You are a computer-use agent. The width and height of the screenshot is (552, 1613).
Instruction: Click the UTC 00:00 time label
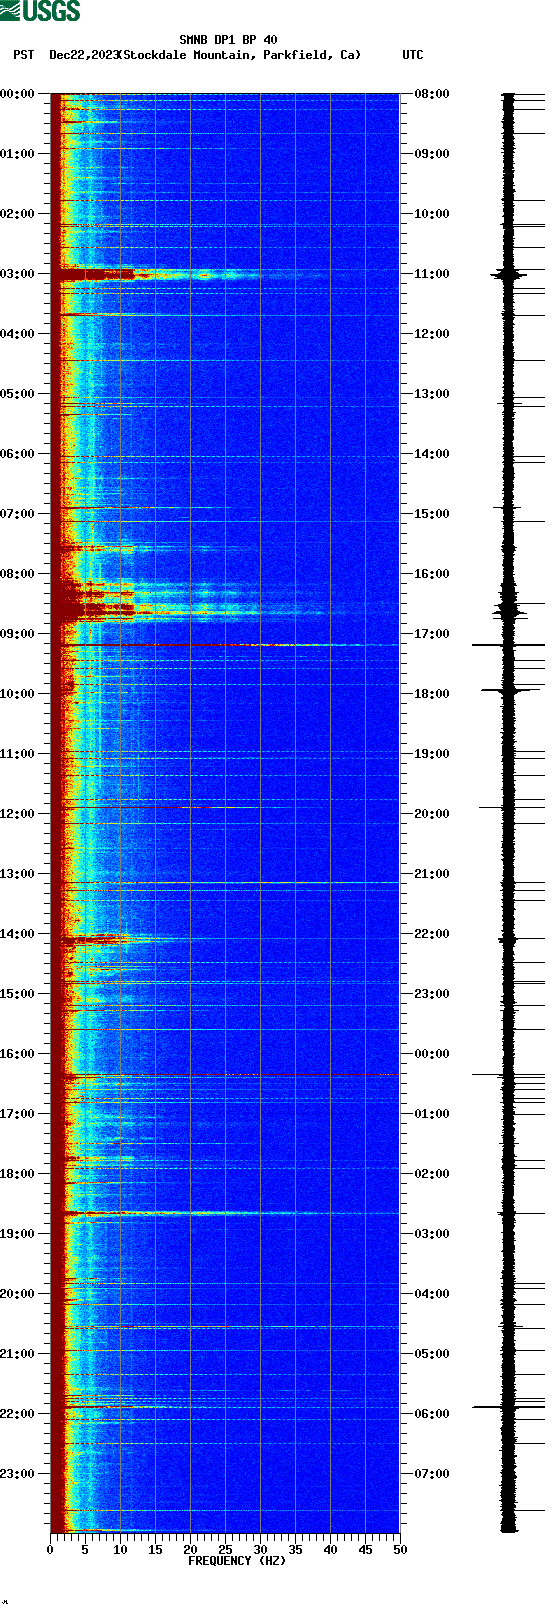tap(431, 1054)
